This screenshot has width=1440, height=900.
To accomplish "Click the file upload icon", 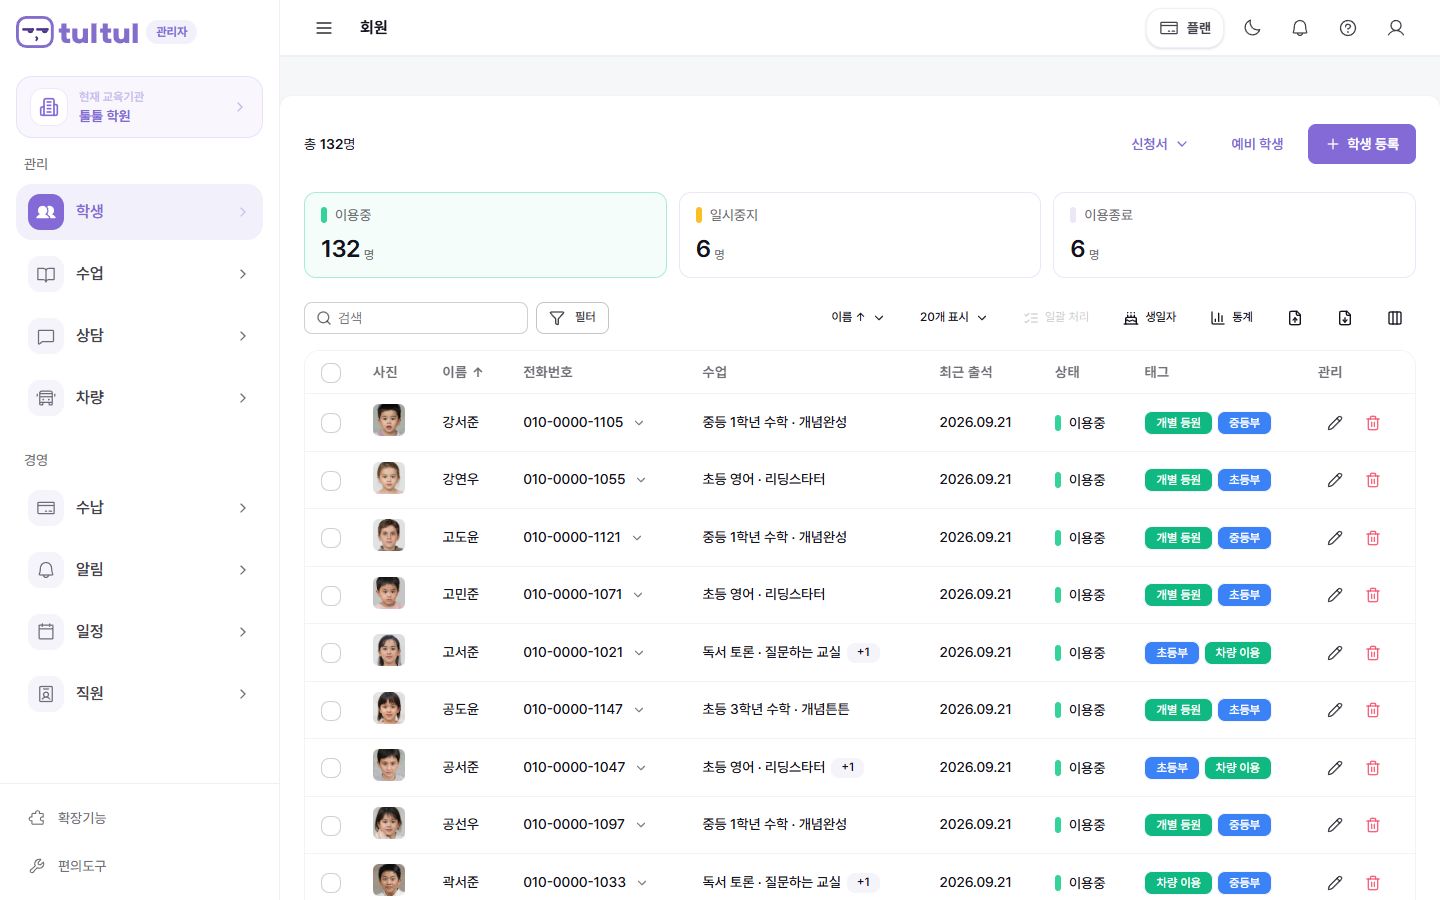I will click(1295, 318).
